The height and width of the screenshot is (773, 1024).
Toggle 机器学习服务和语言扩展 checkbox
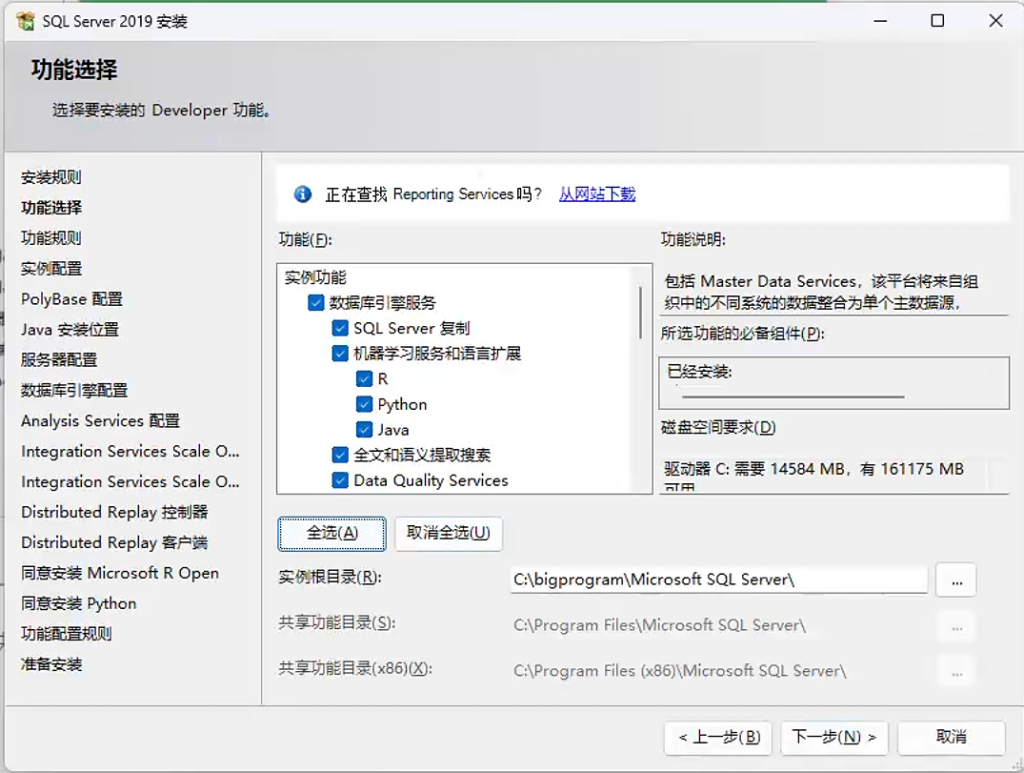coord(340,353)
